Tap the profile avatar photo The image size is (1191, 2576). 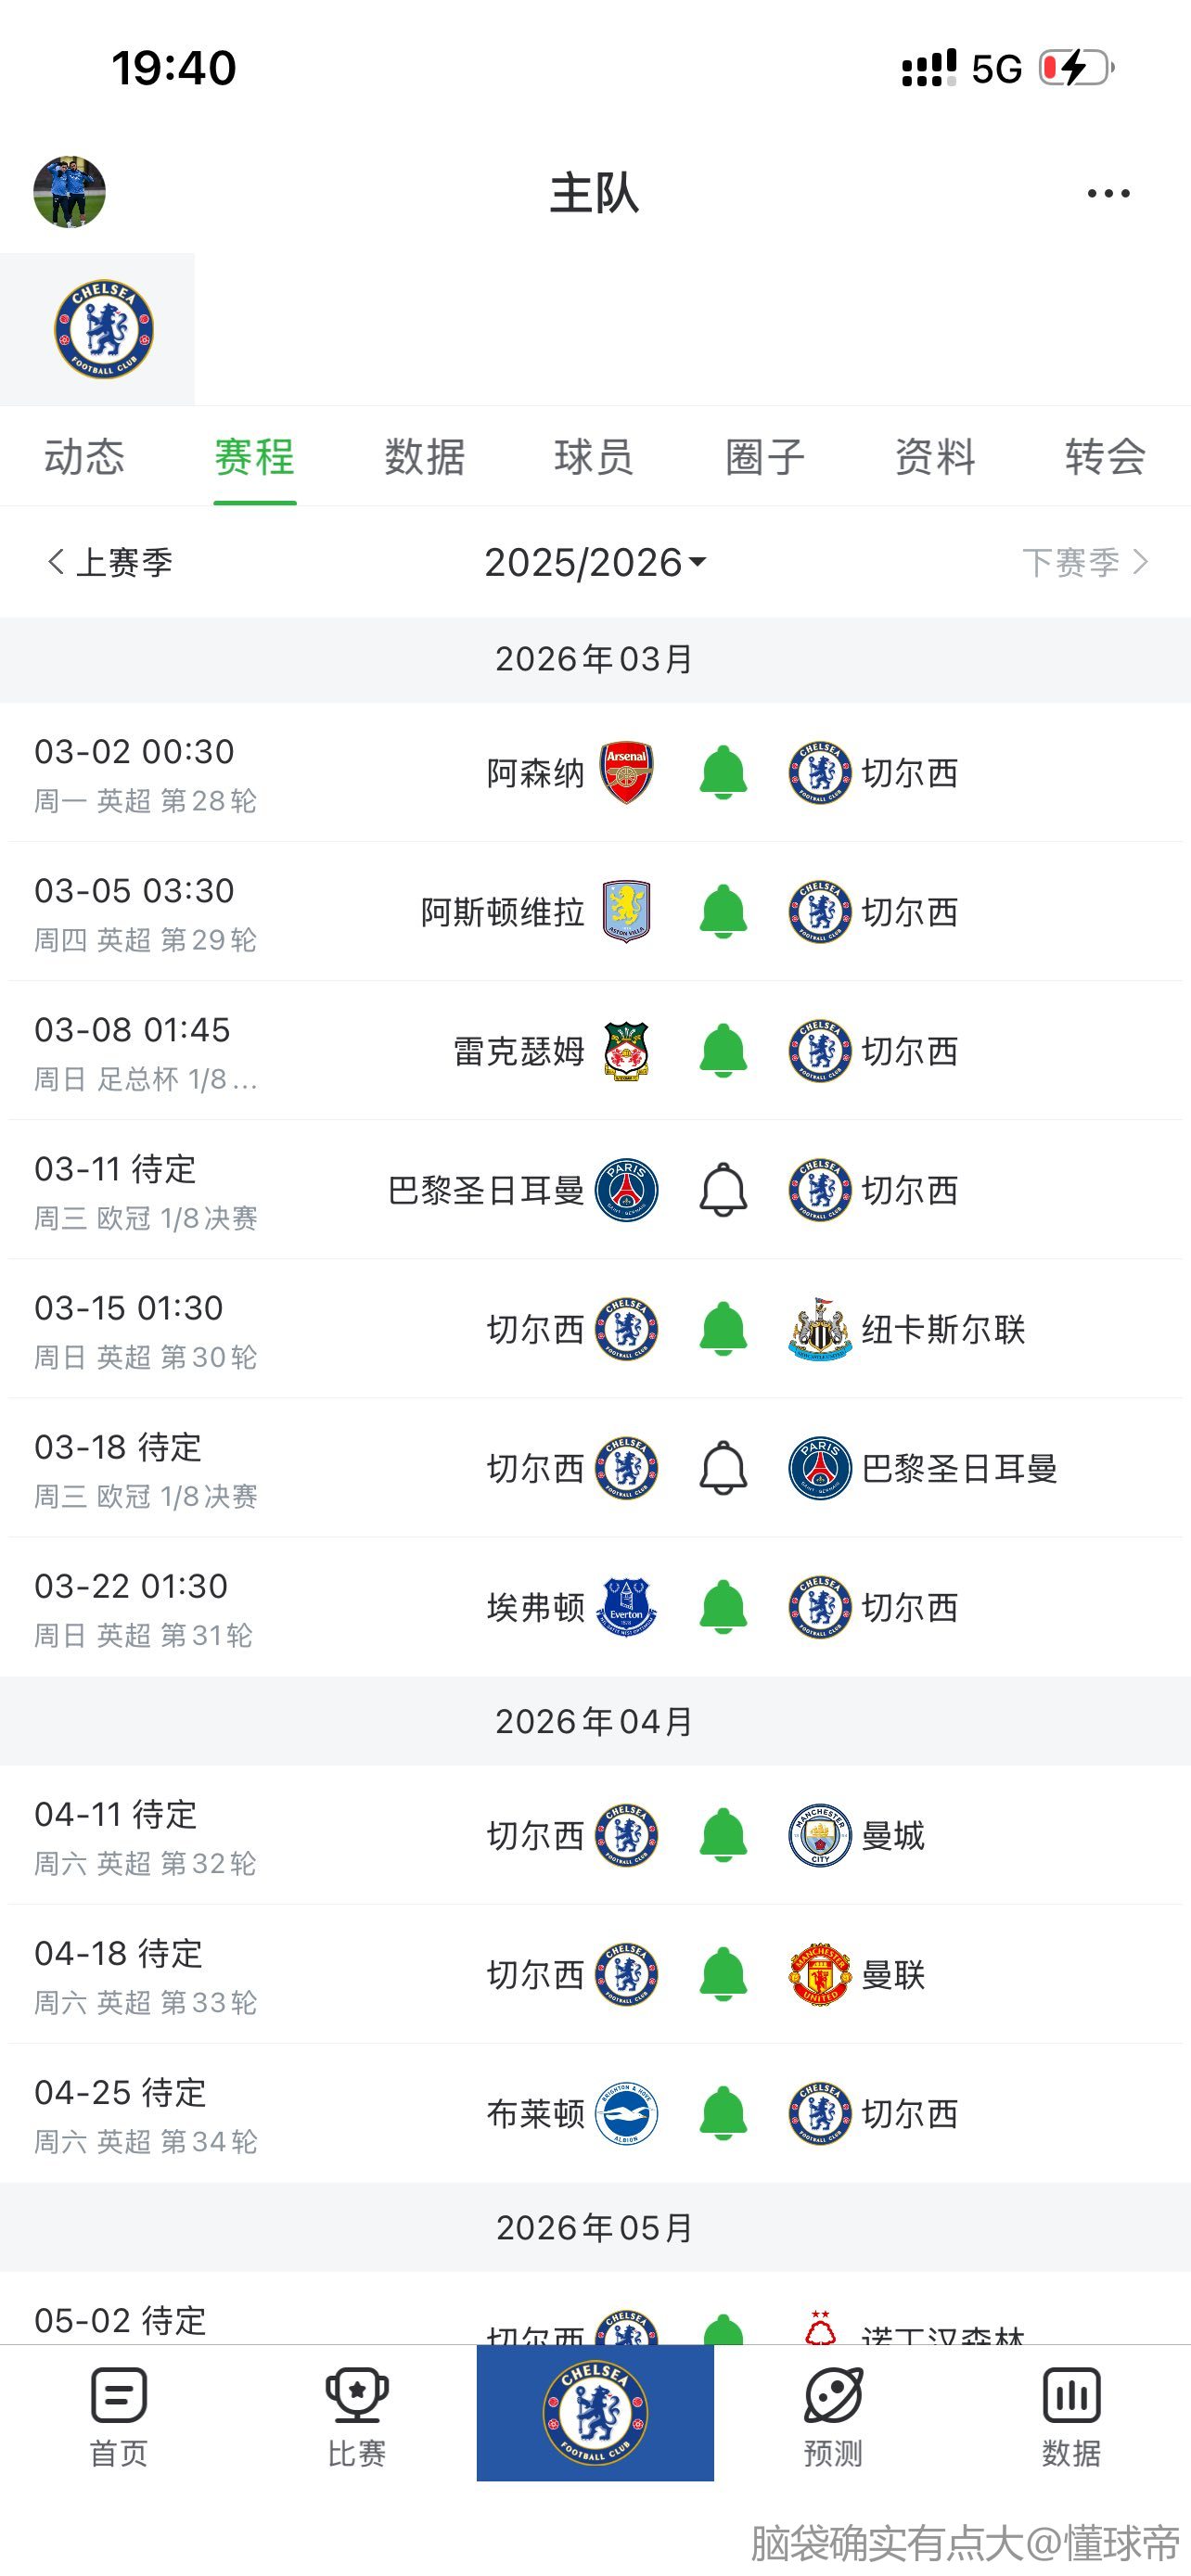coord(69,191)
